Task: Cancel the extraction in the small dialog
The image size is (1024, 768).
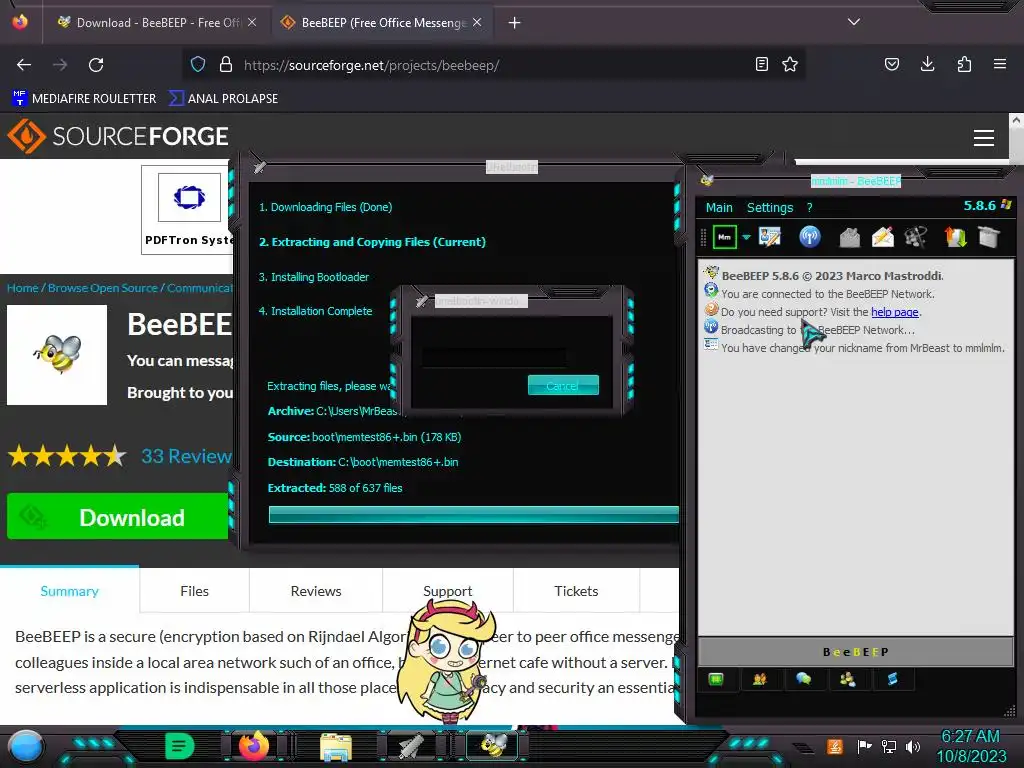Action: [x=563, y=385]
